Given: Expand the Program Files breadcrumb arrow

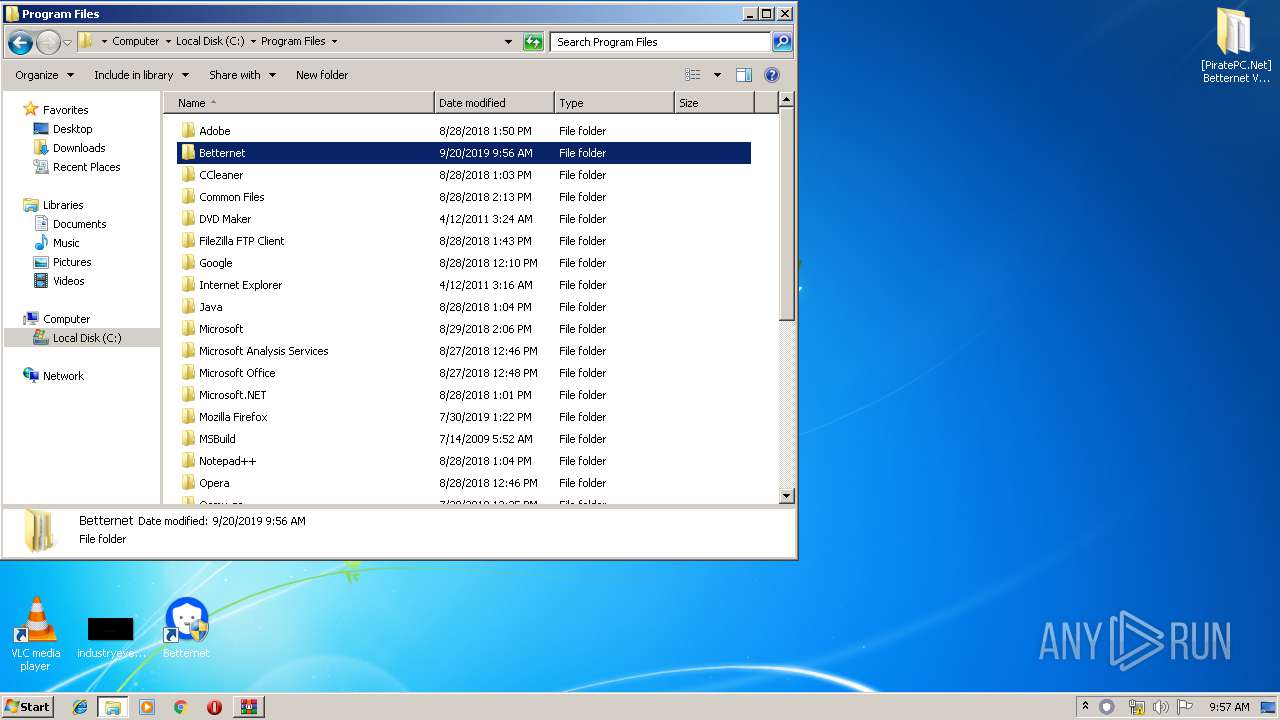Looking at the screenshot, I should 334,42.
